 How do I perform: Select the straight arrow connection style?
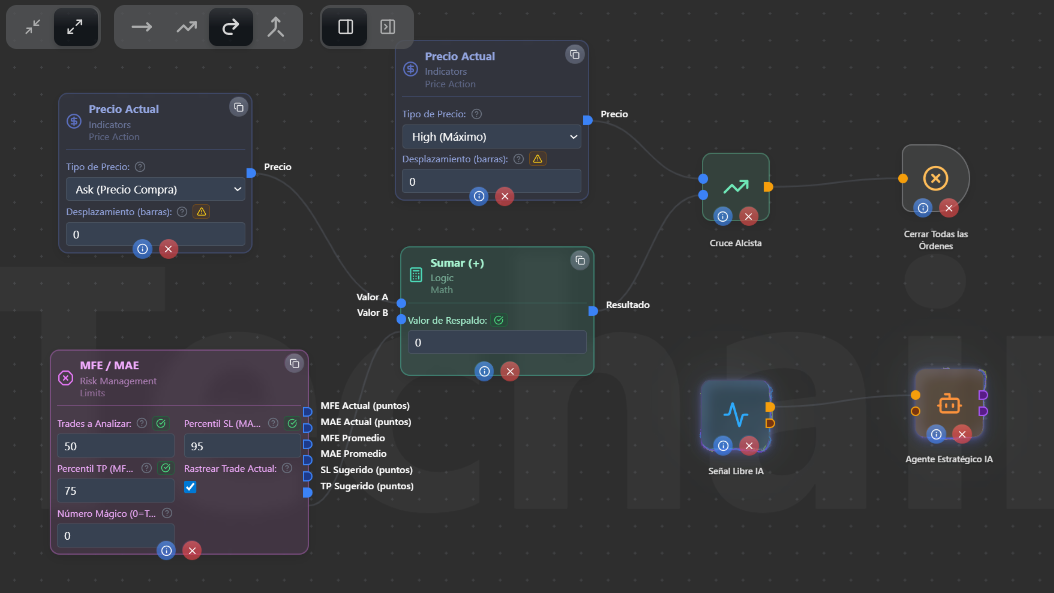coord(142,27)
